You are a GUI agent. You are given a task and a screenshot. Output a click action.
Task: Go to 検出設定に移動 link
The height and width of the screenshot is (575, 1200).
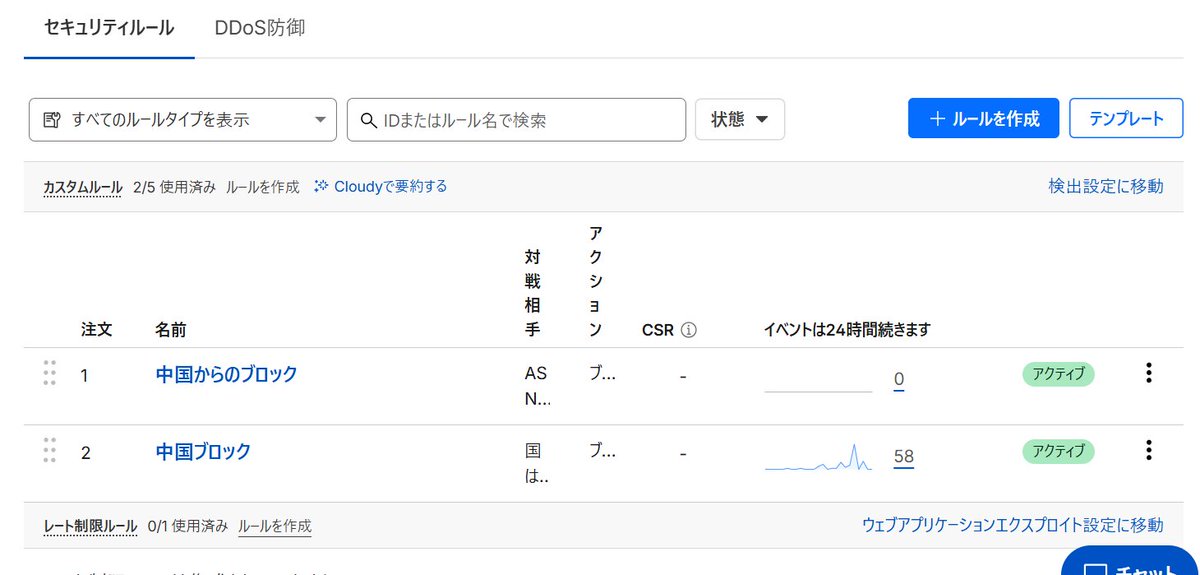(1106, 186)
